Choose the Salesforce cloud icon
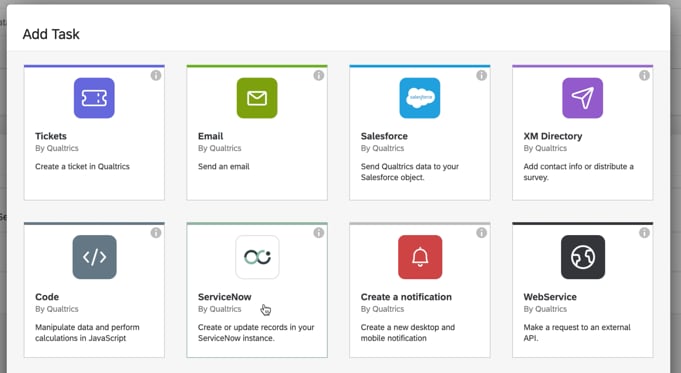Screen dimensions: 681x373 pyautogui.click(x=420, y=98)
